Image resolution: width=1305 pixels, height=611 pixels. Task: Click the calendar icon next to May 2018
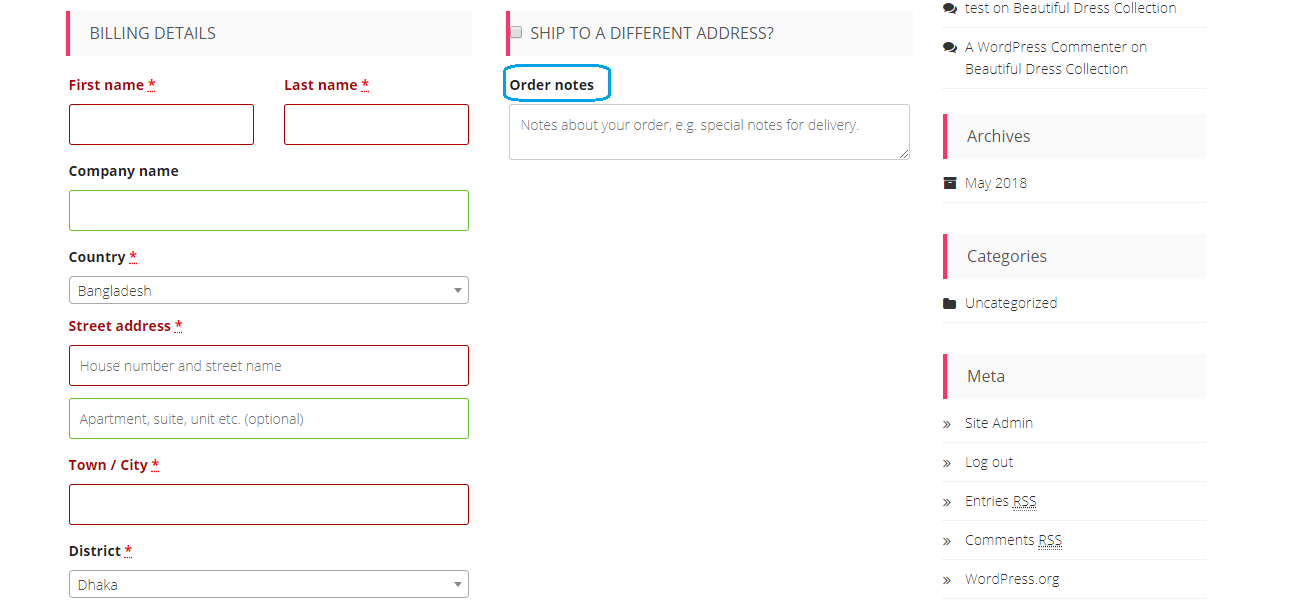point(949,182)
